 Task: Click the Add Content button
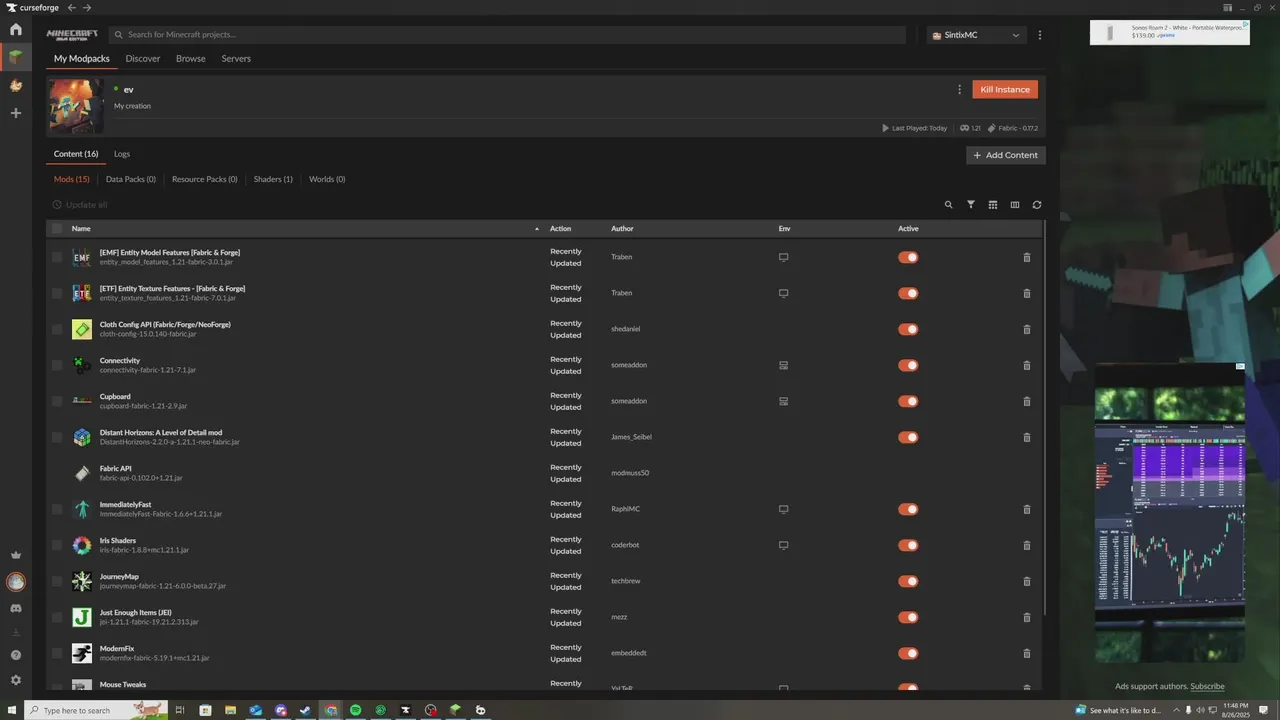click(1006, 155)
